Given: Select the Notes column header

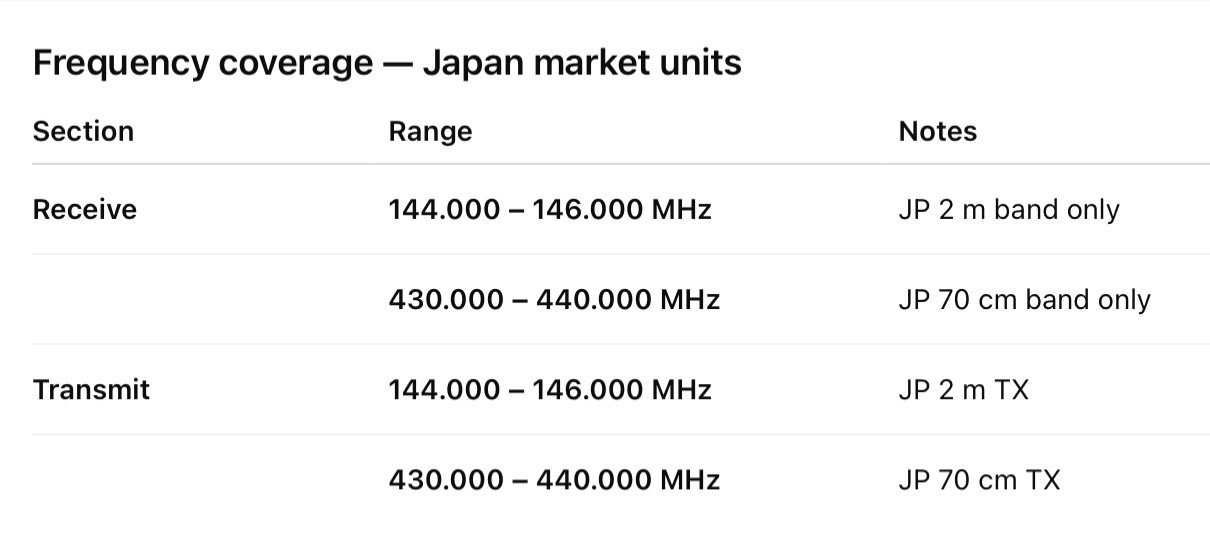Looking at the screenshot, I should tap(937, 131).
